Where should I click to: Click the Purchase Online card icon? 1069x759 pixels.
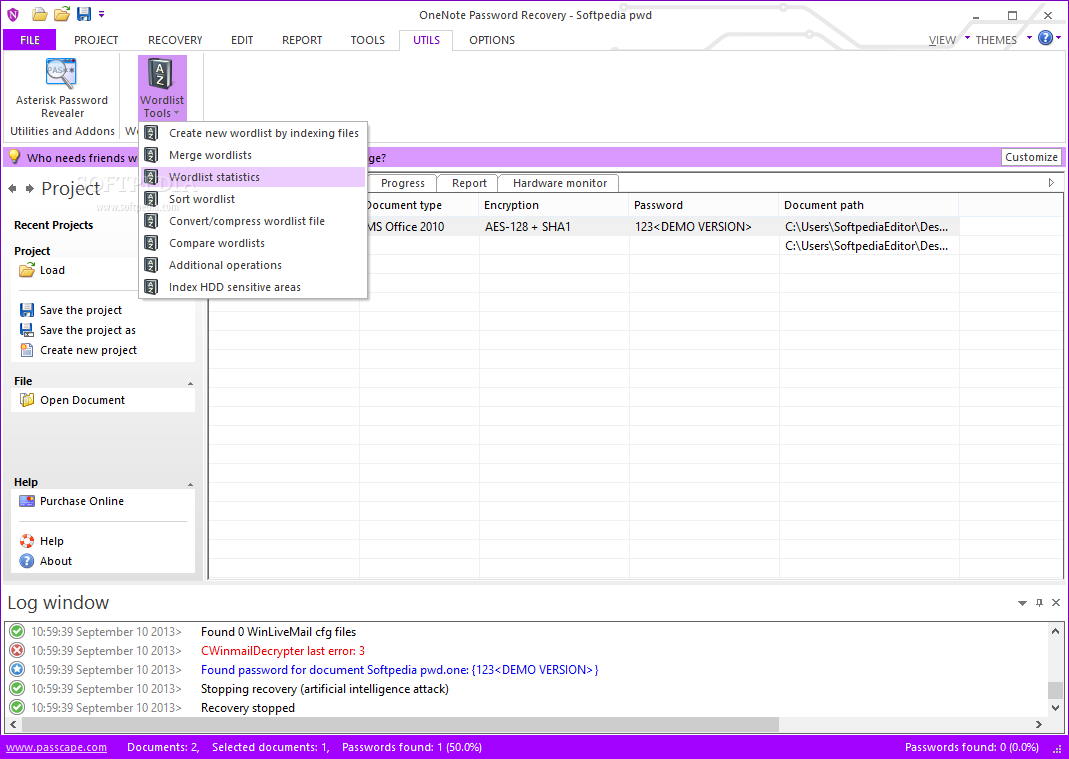click(27, 501)
